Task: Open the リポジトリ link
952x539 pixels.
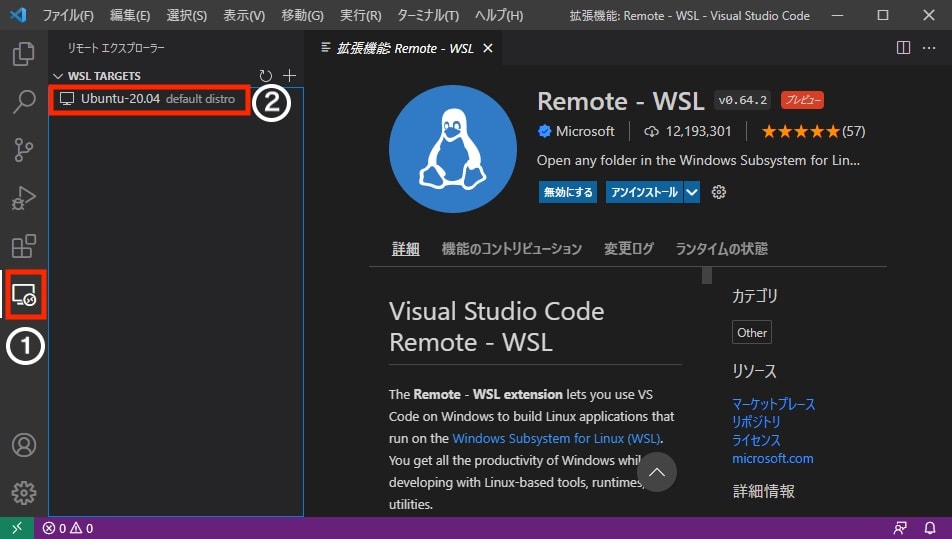Action: [756, 422]
